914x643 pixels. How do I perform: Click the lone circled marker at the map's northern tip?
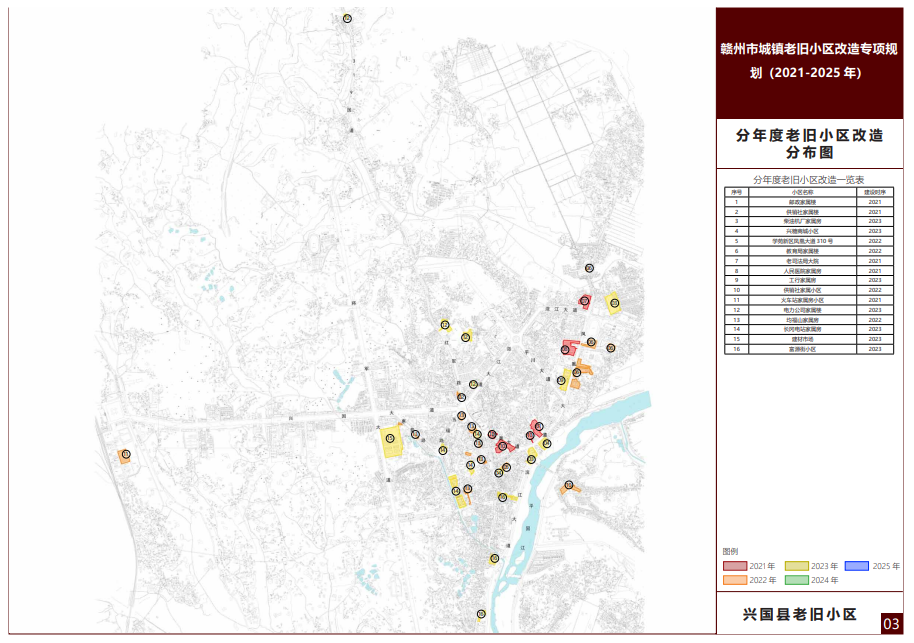(347, 19)
